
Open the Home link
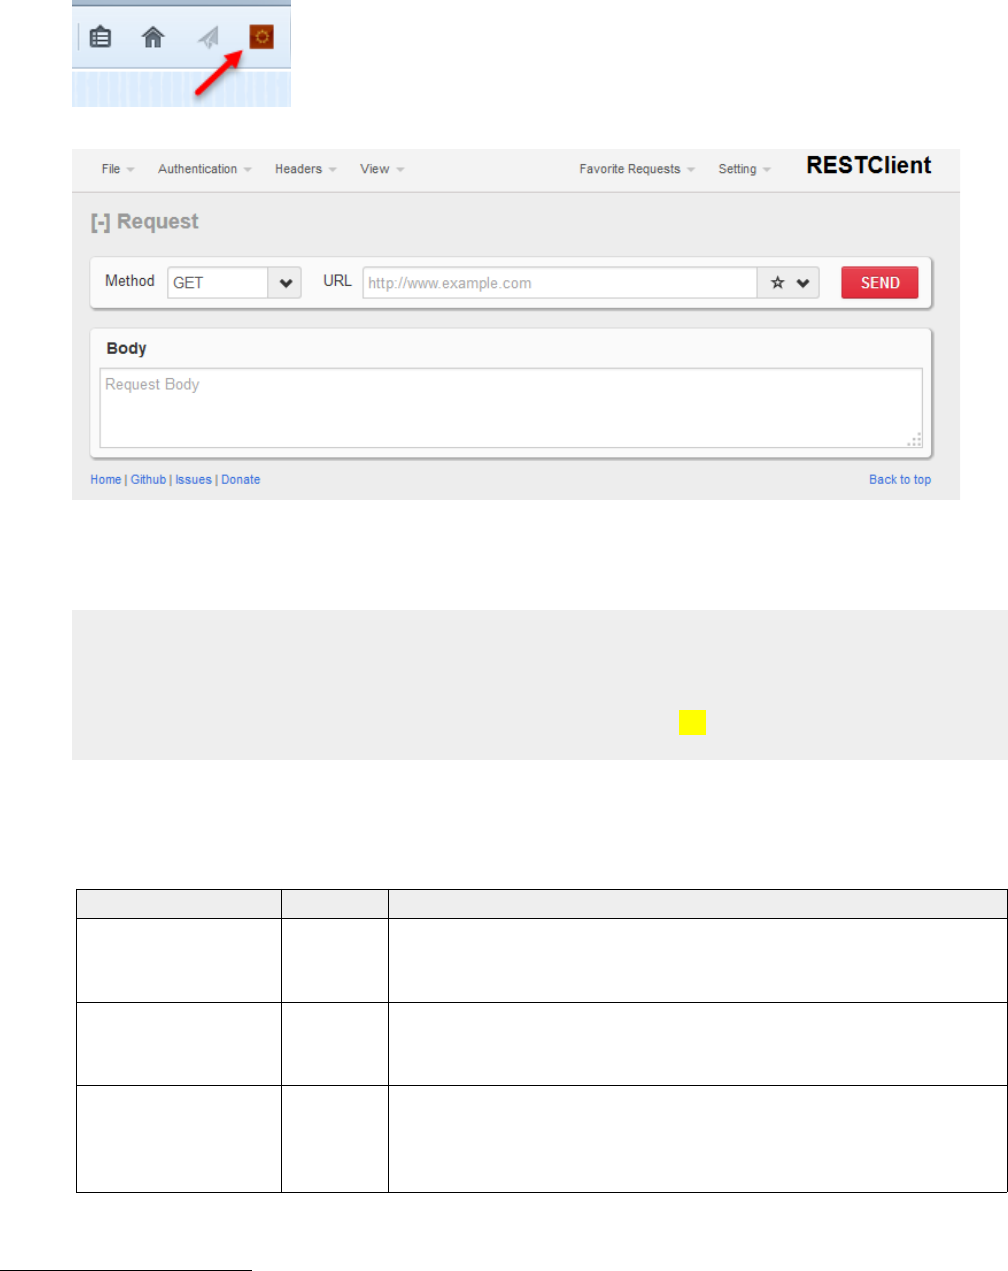pyautogui.click(x=106, y=480)
